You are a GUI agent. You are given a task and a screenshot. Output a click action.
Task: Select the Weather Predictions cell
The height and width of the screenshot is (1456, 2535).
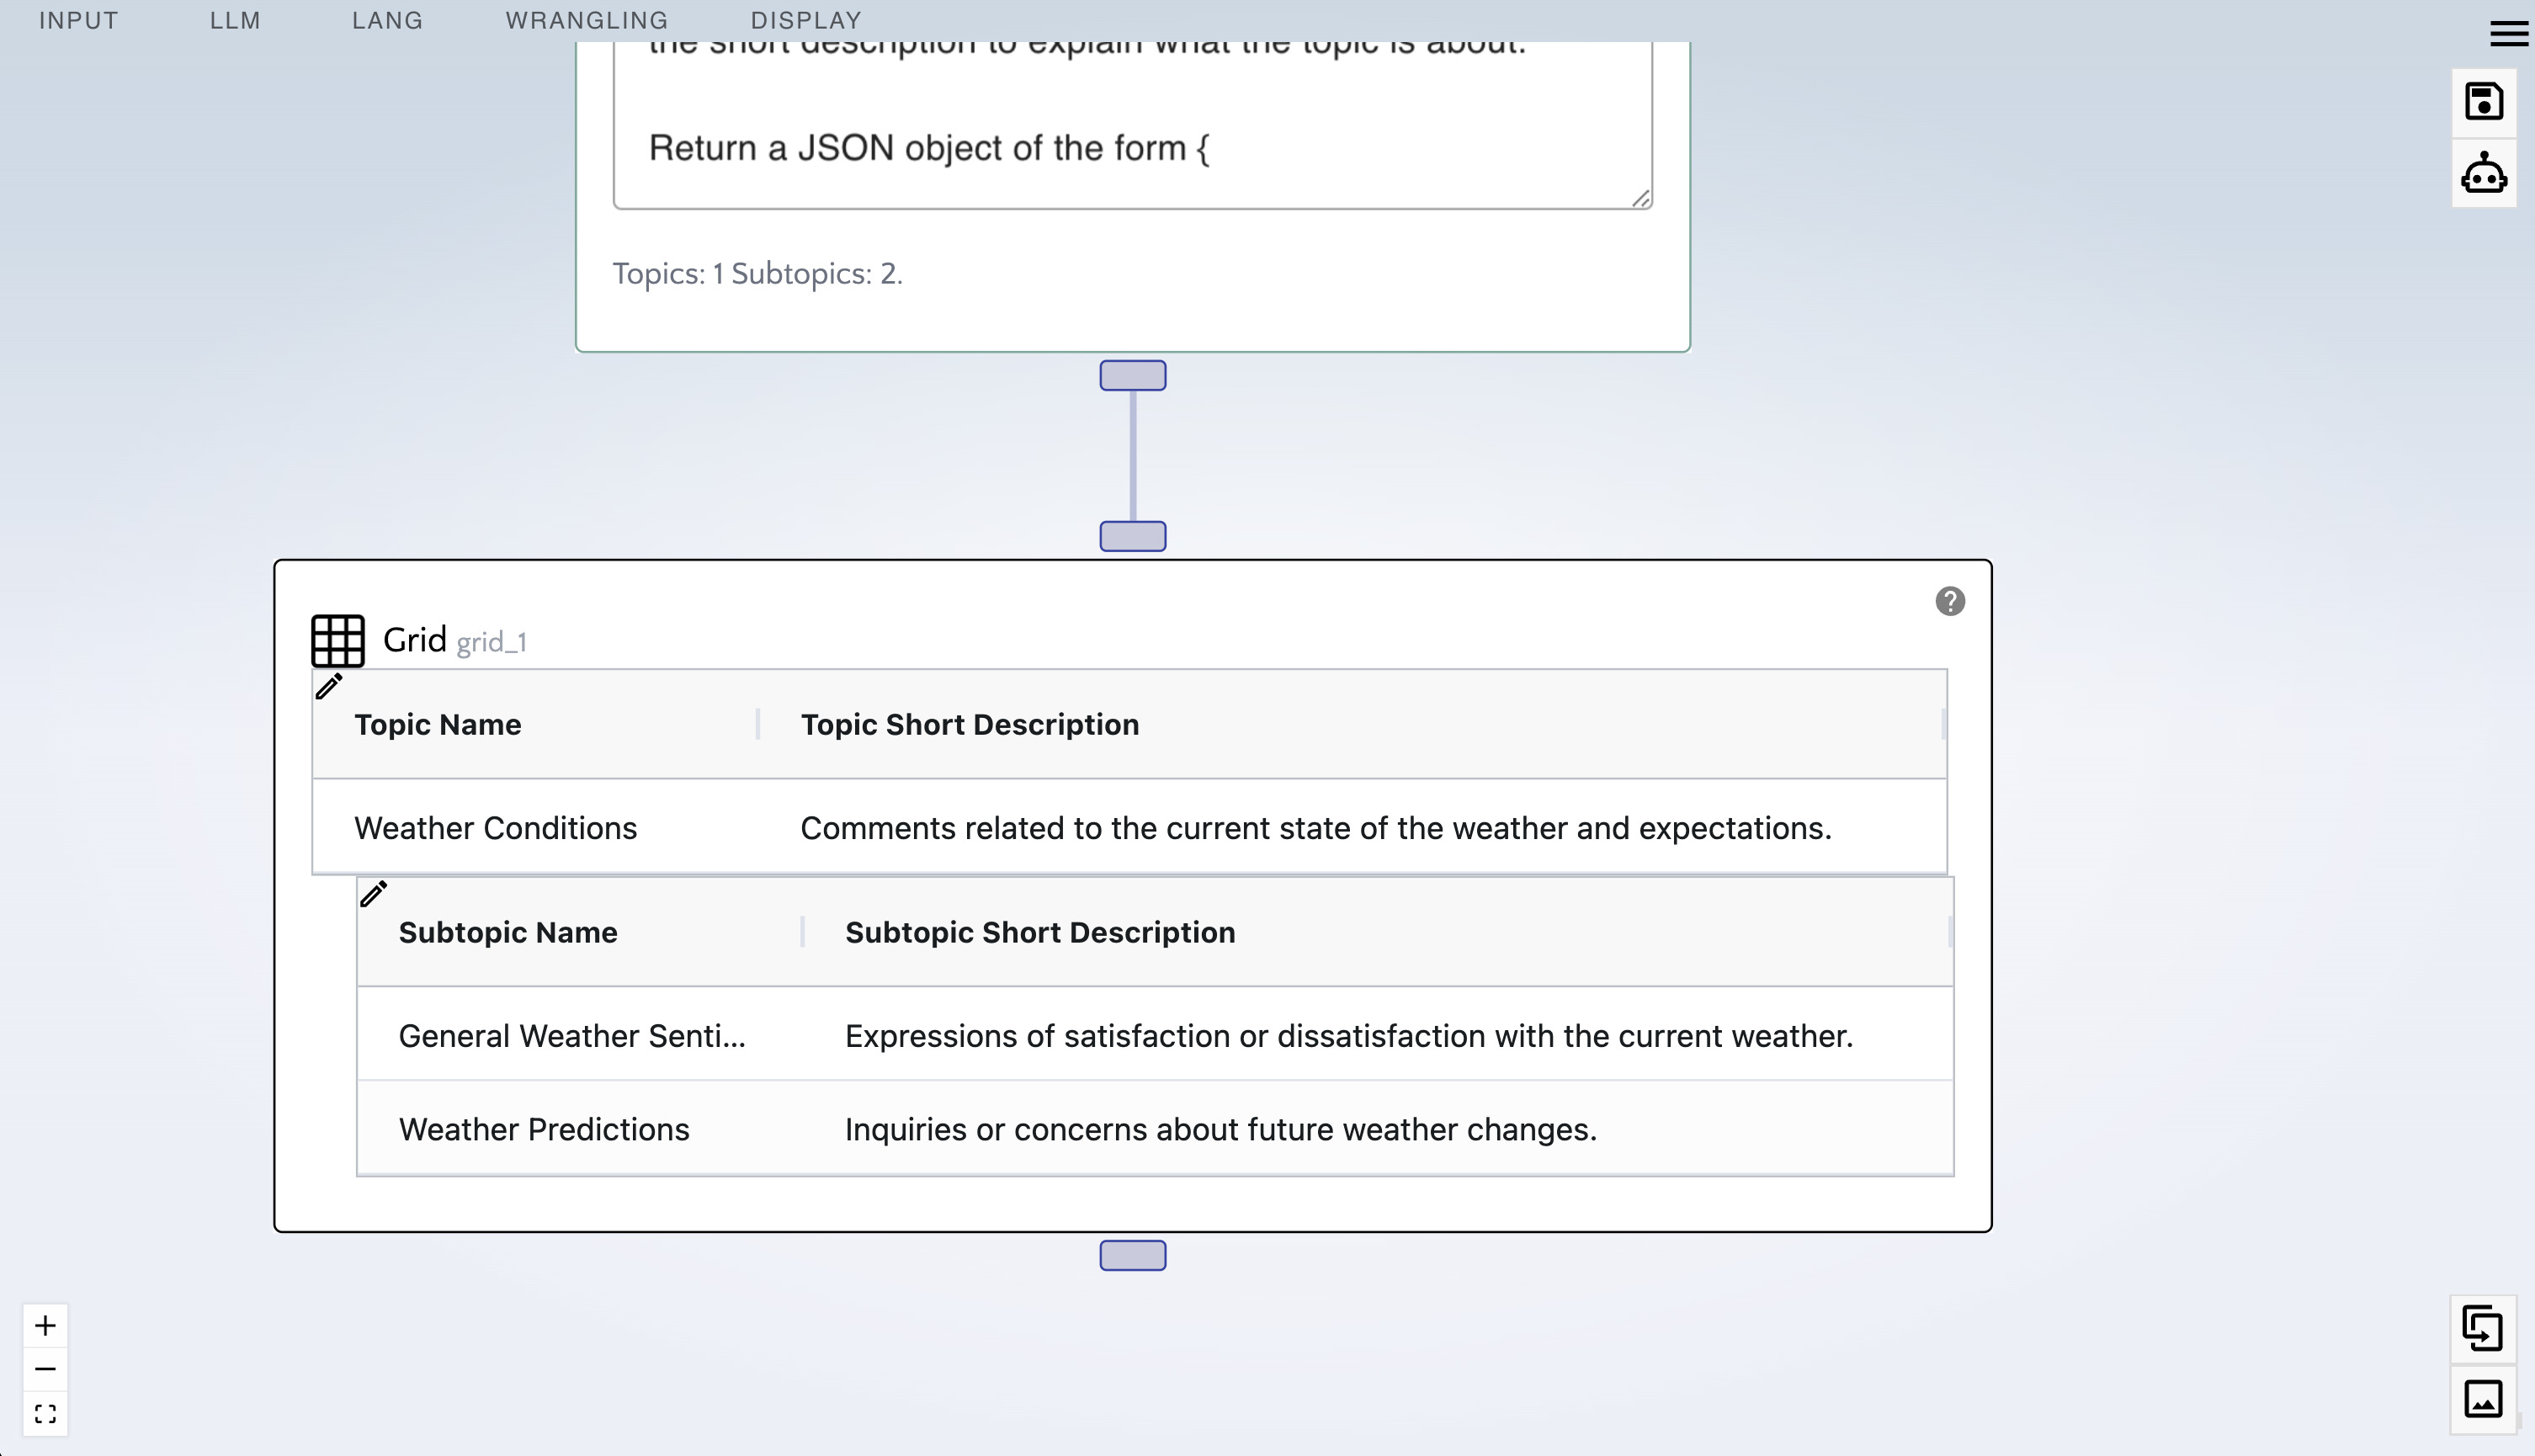[x=580, y=1129]
